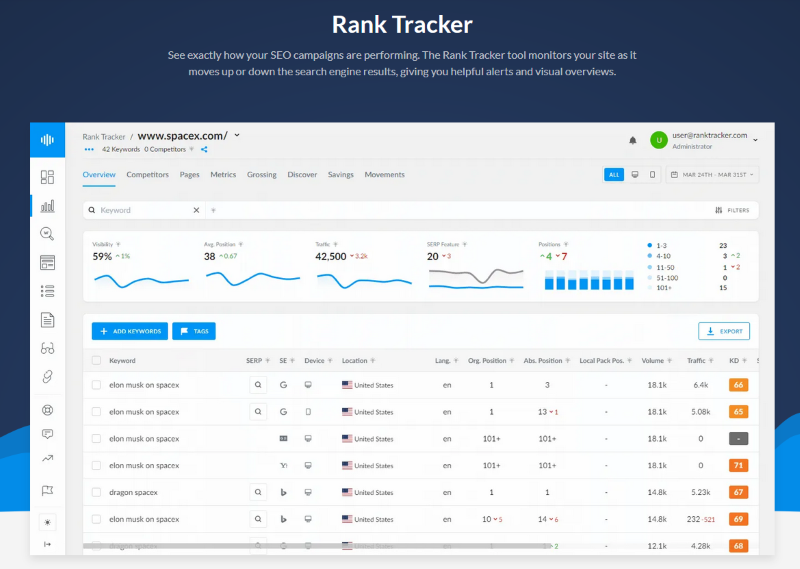The width and height of the screenshot is (800, 569).
Task: Open the three dots project menu
Action: tap(89, 150)
